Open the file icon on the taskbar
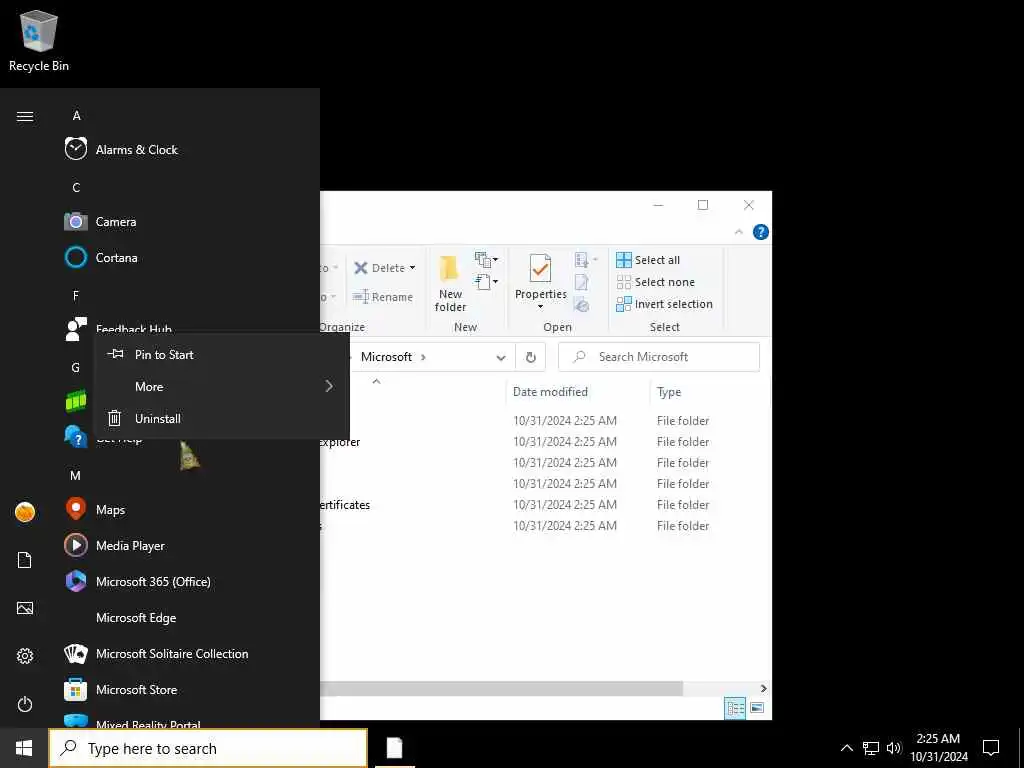This screenshot has height=768, width=1024. (394, 748)
